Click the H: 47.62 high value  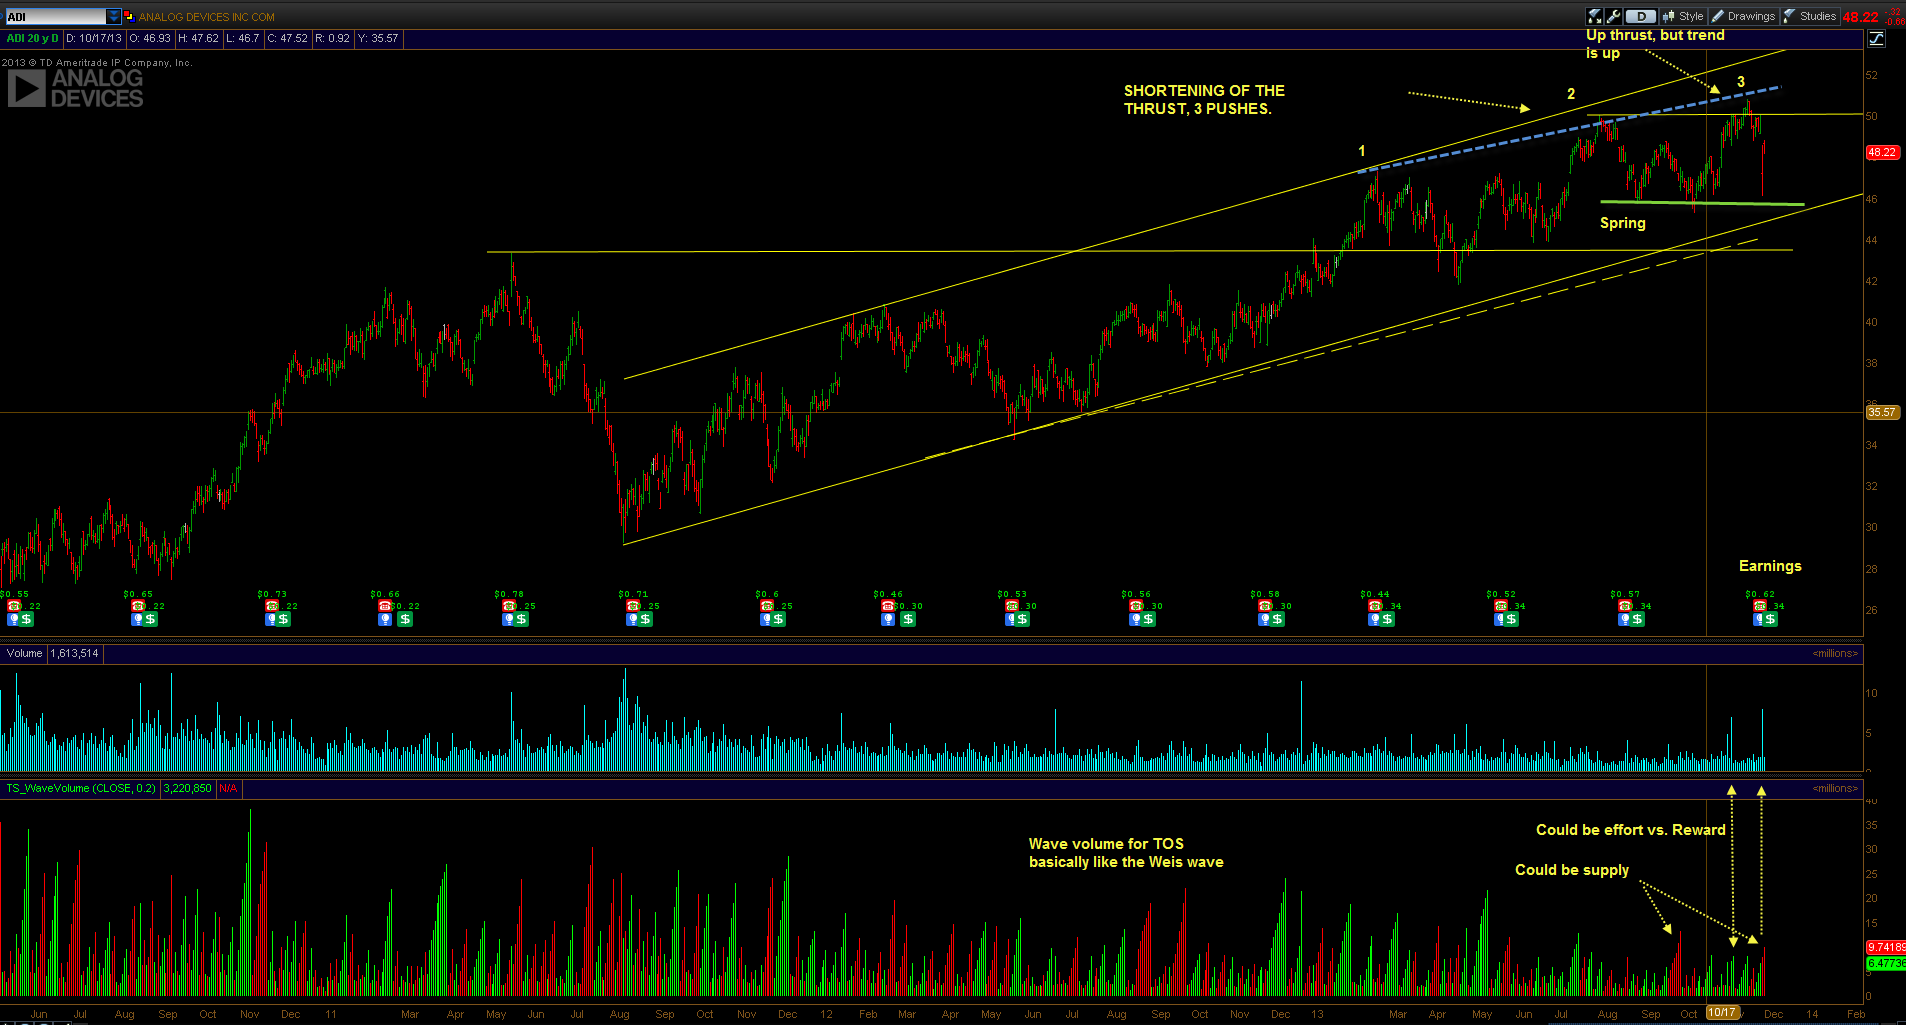[x=198, y=38]
